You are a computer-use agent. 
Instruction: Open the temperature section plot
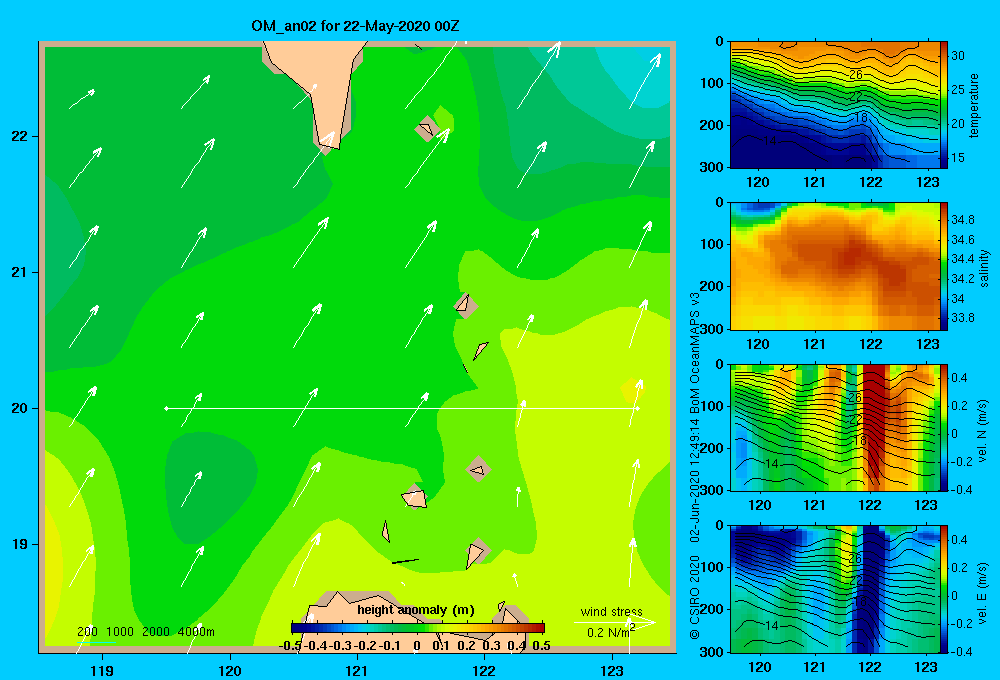point(835,105)
